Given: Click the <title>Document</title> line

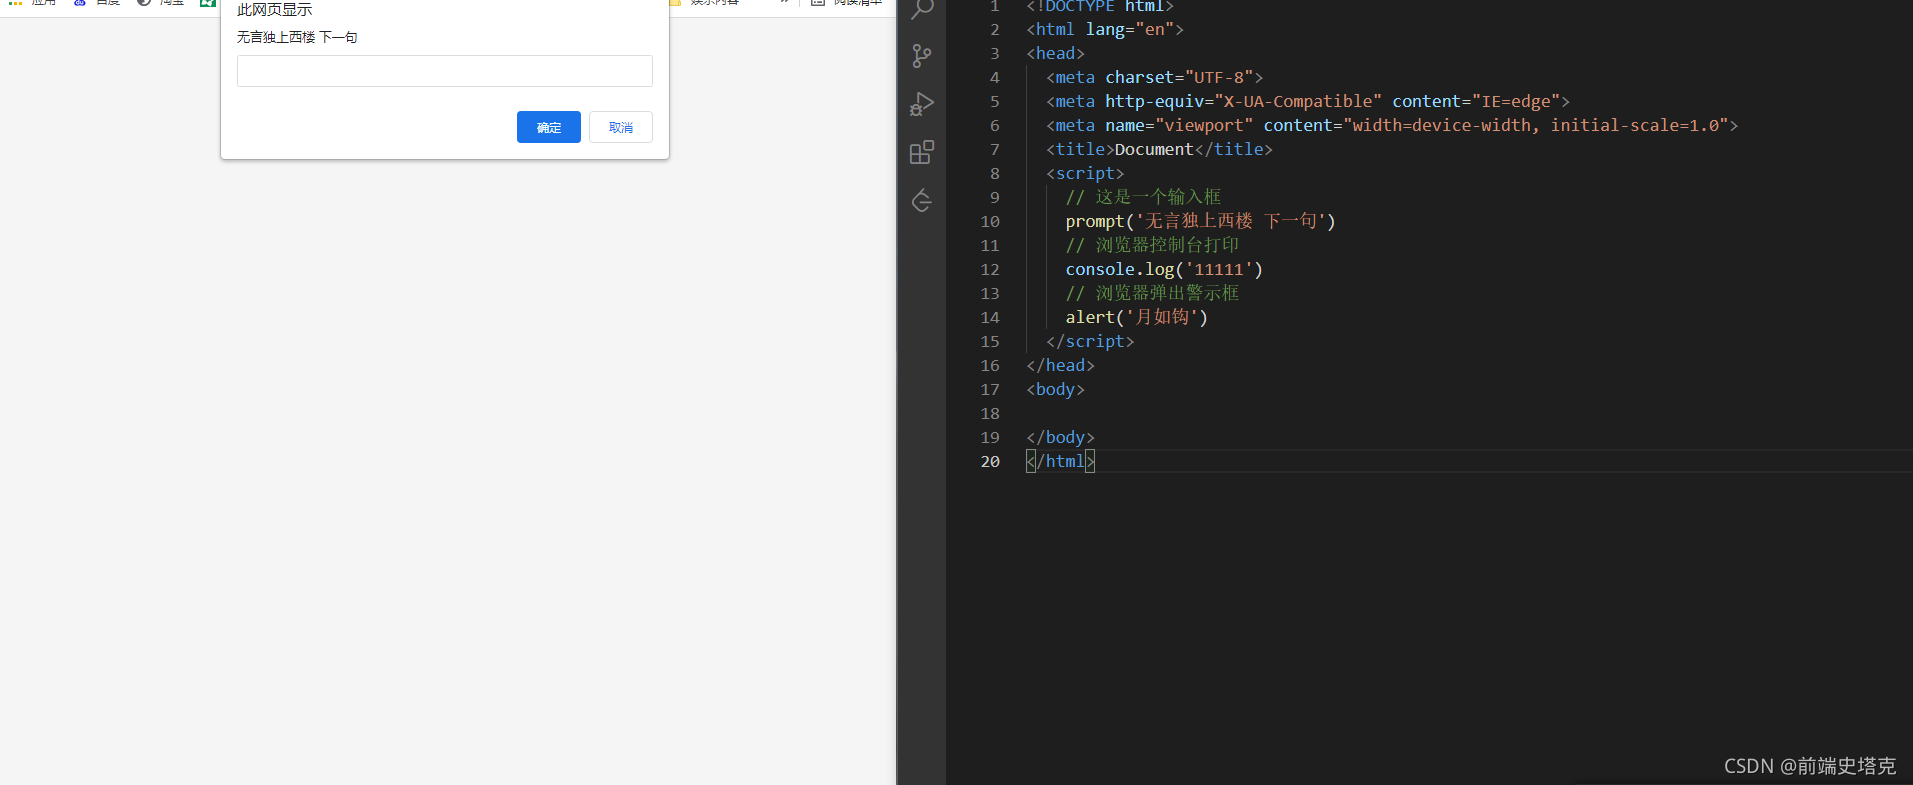Looking at the screenshot, I should [1159, 149].
